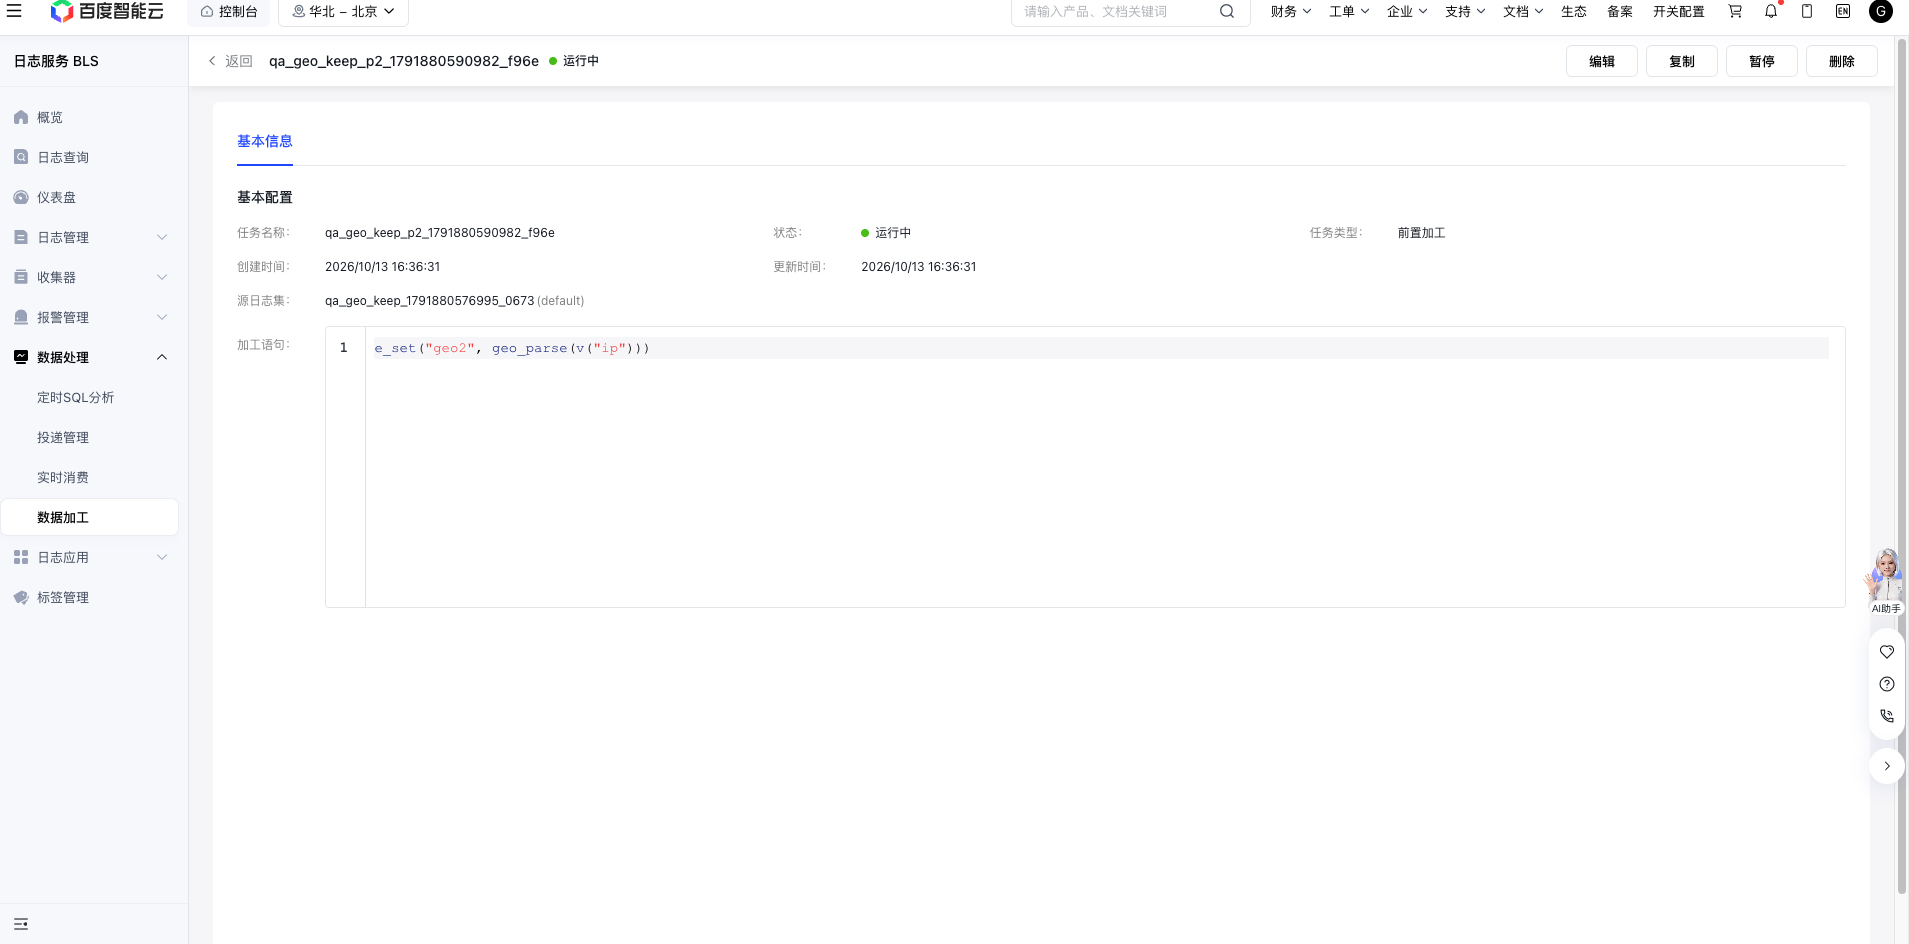The width and height of the screenshot is (1909, 944).
Task: Click the question mark help icon
Action: point(1887,684)
